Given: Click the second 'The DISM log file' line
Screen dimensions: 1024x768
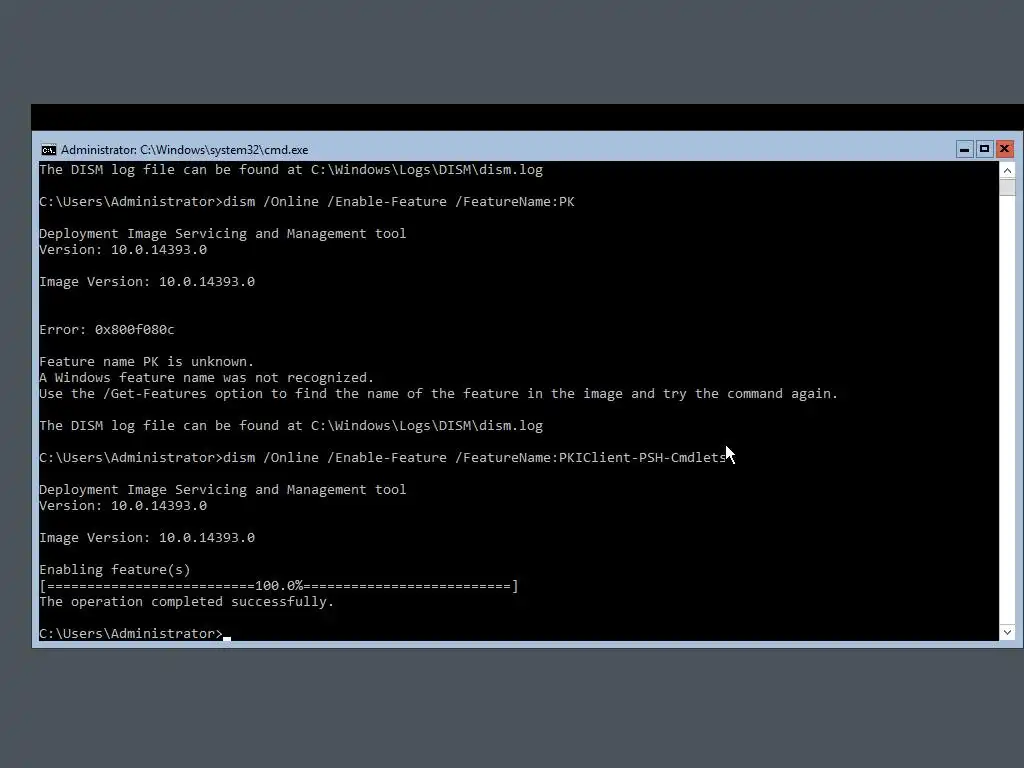Looking at the screenshot, I should (x=291, y=426).
